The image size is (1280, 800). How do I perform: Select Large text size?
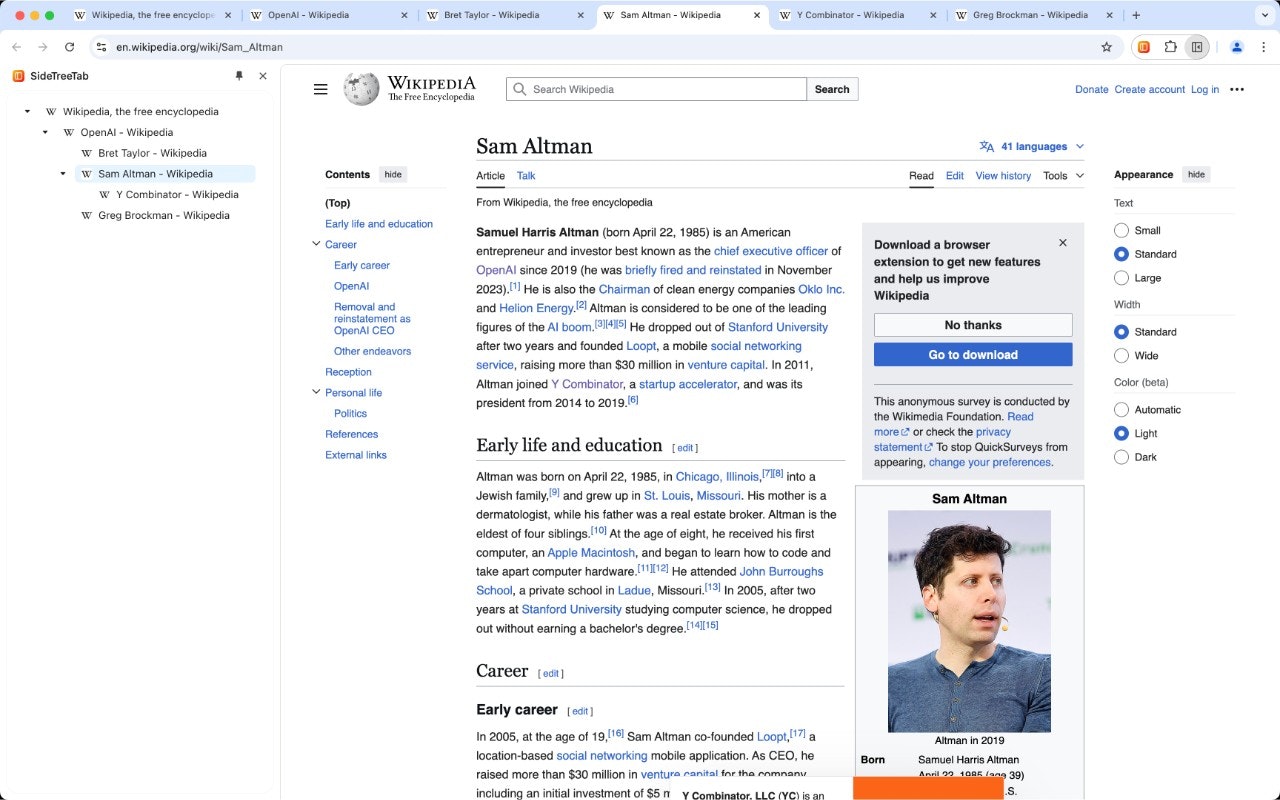(x=1121, y=278)
